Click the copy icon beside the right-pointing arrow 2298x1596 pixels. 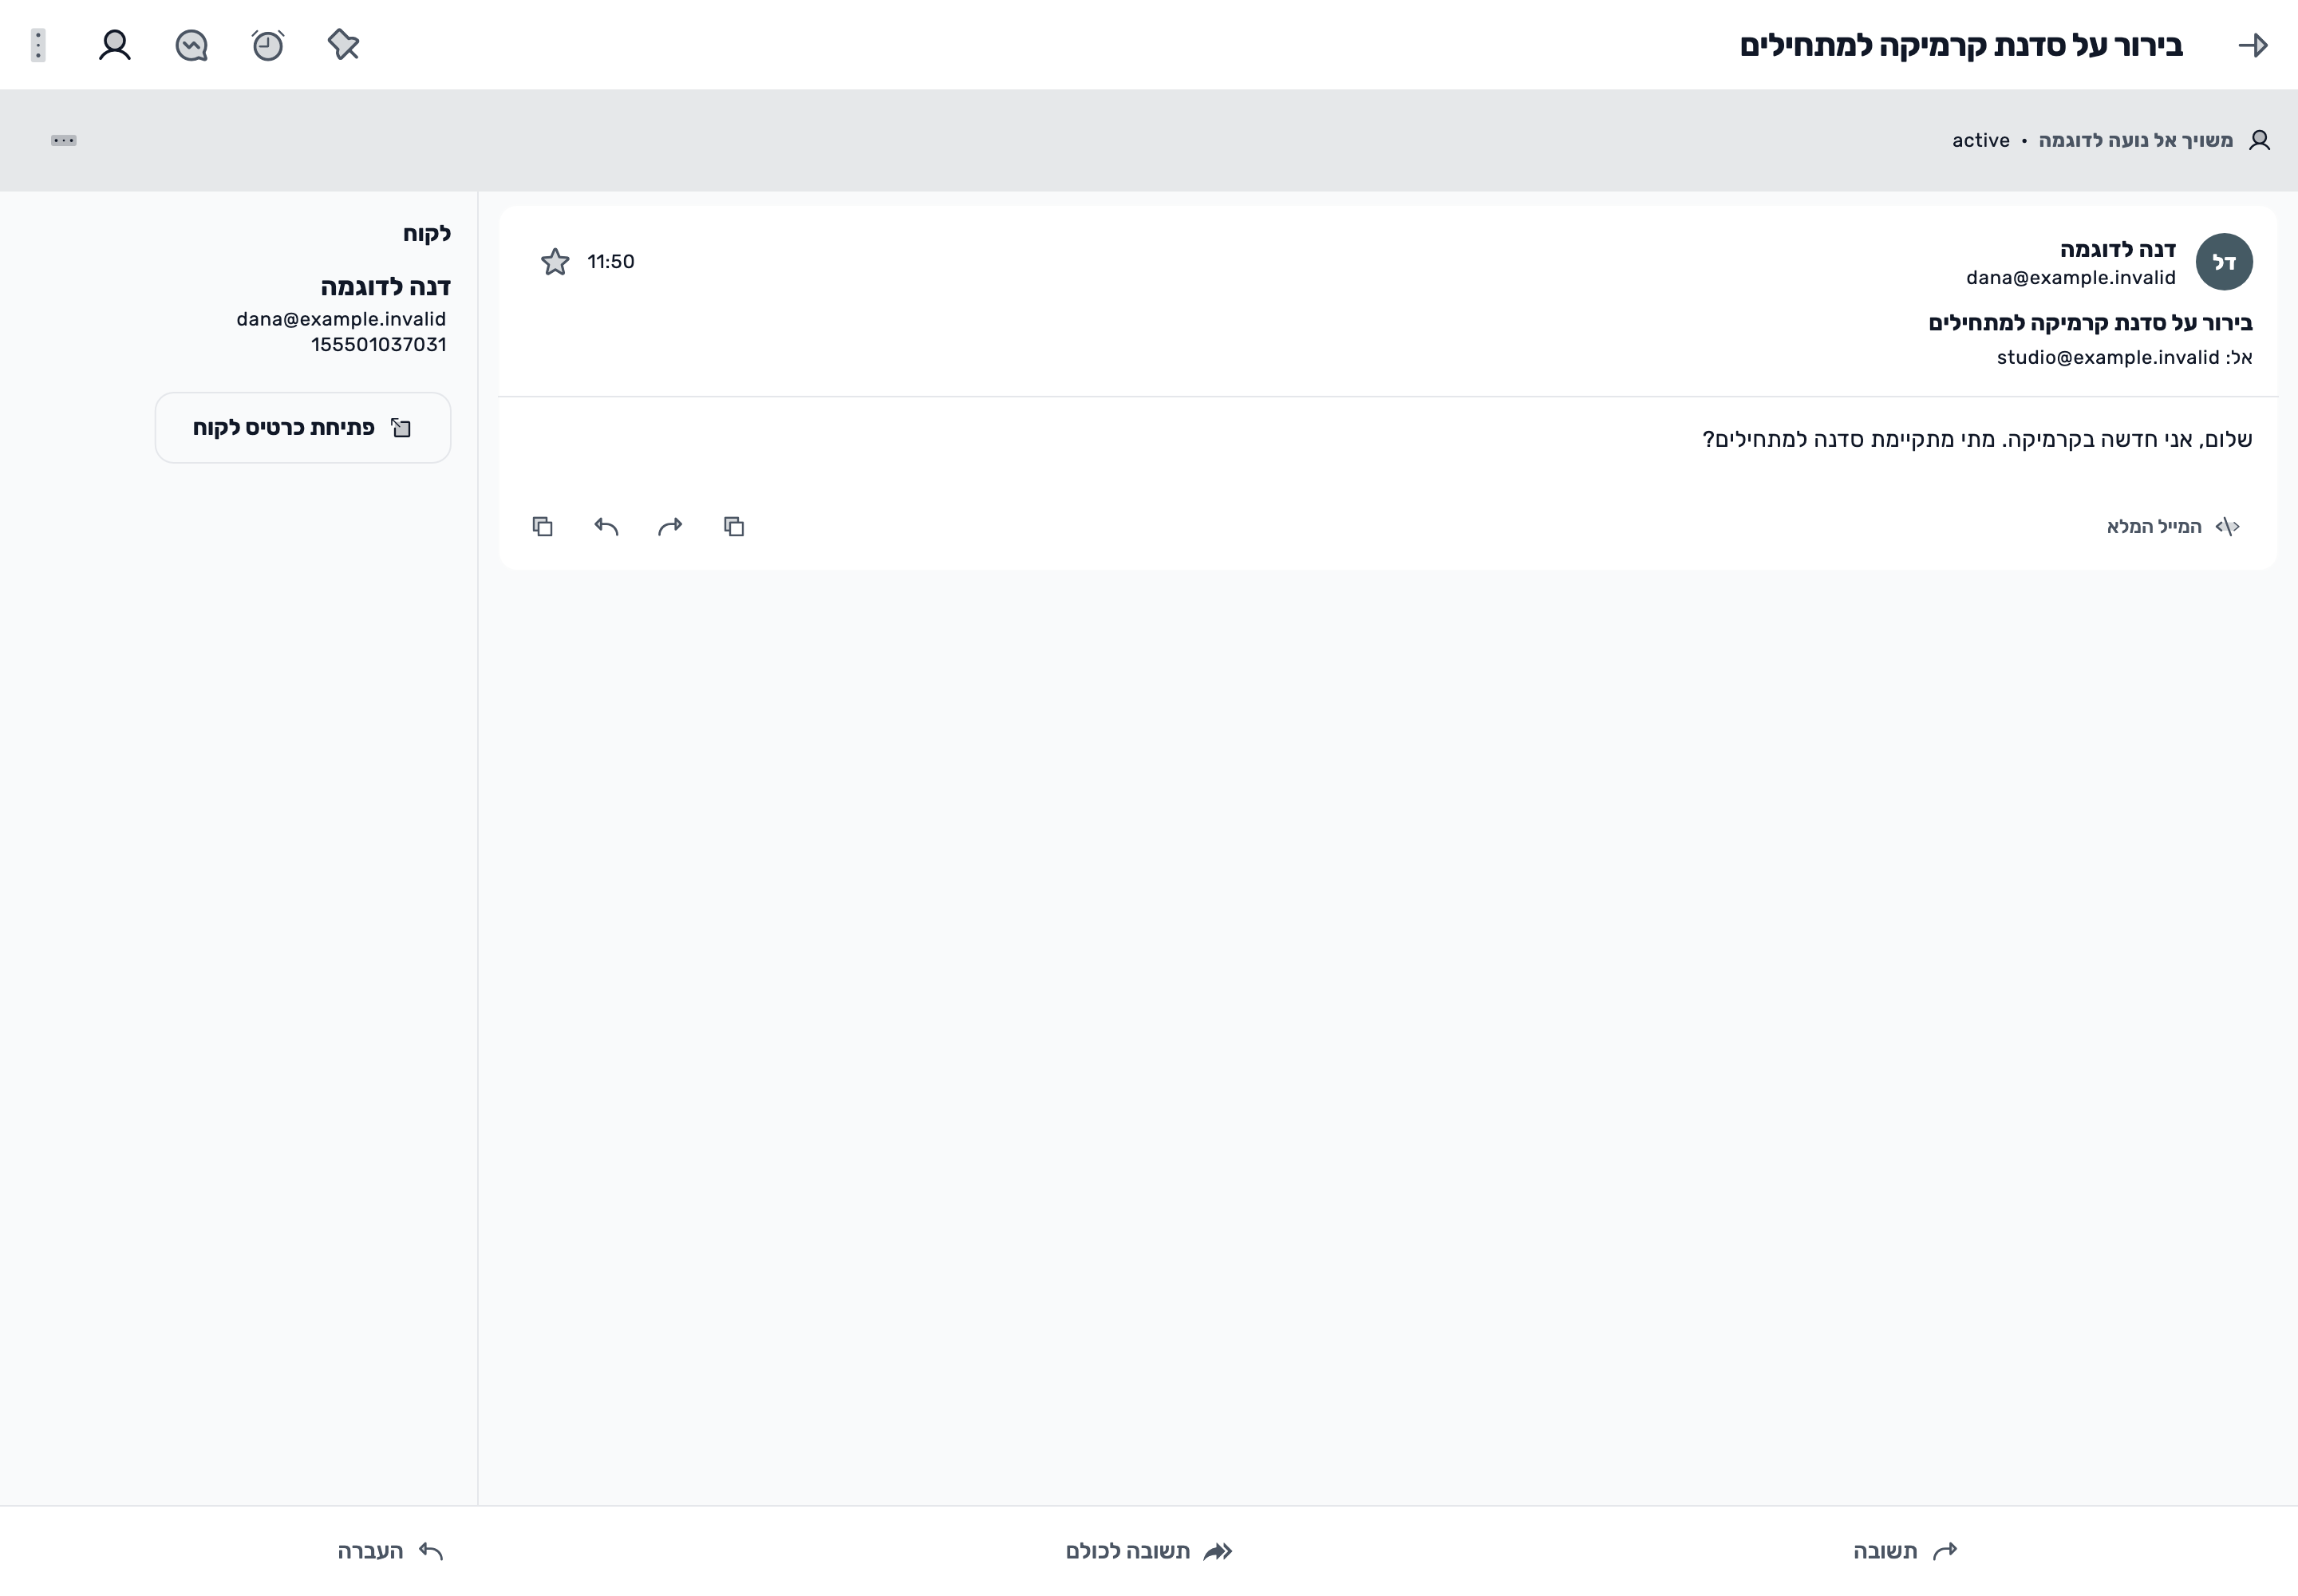click(x=734, y=526)
